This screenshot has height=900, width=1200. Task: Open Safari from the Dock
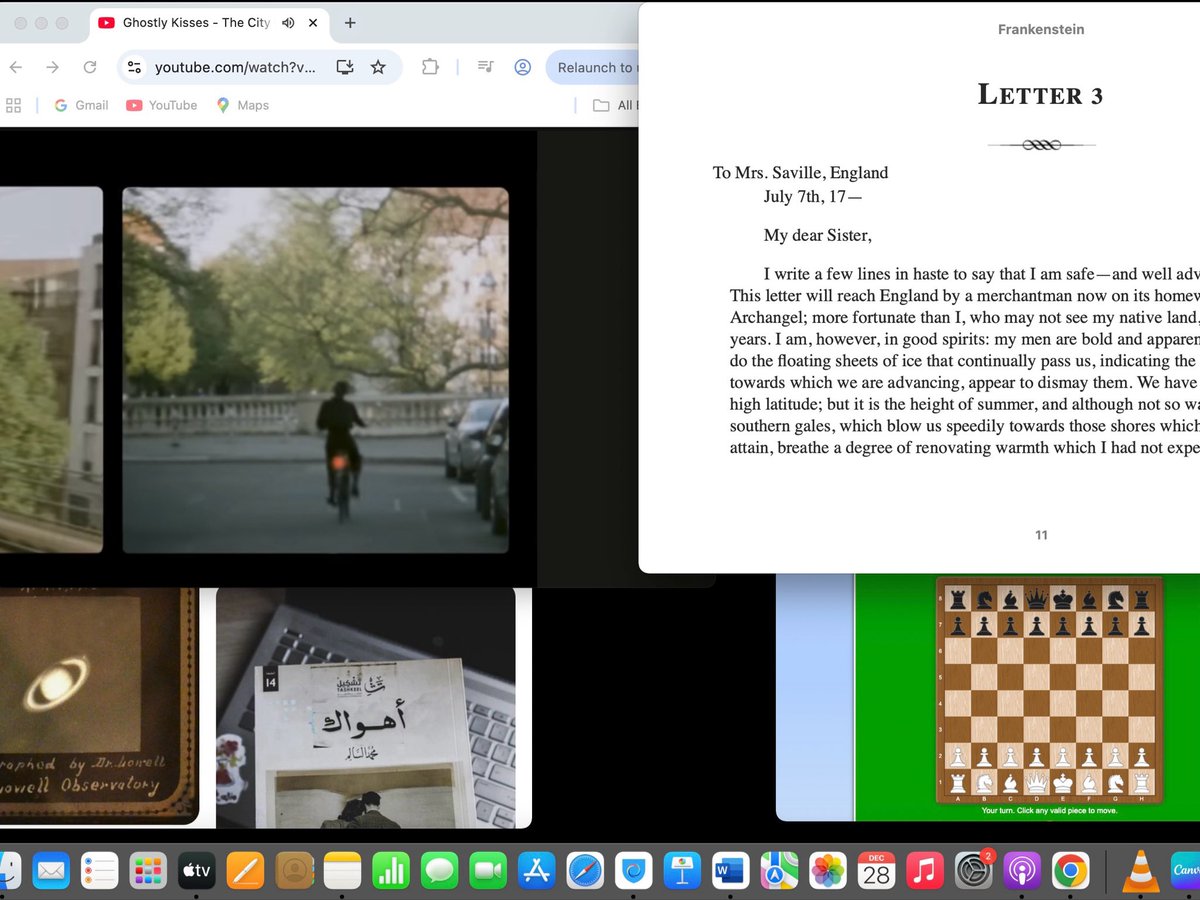tap(585, 871)
